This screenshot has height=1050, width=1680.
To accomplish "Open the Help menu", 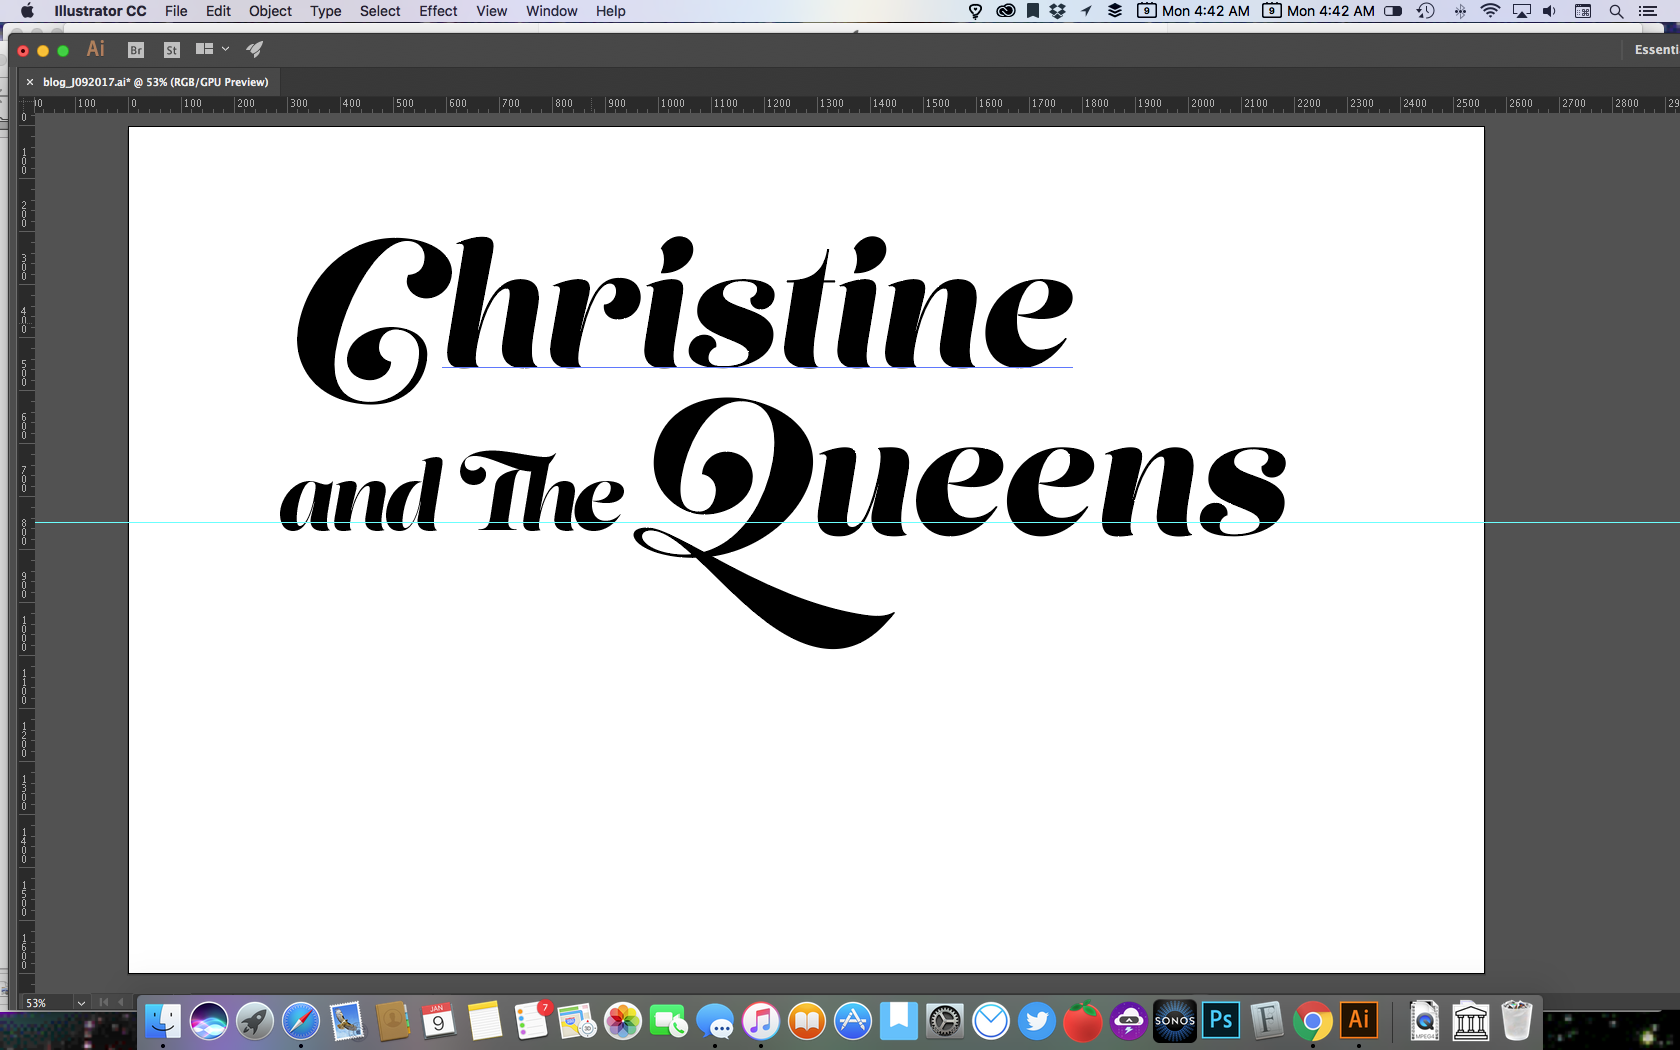I will [610, 11].
